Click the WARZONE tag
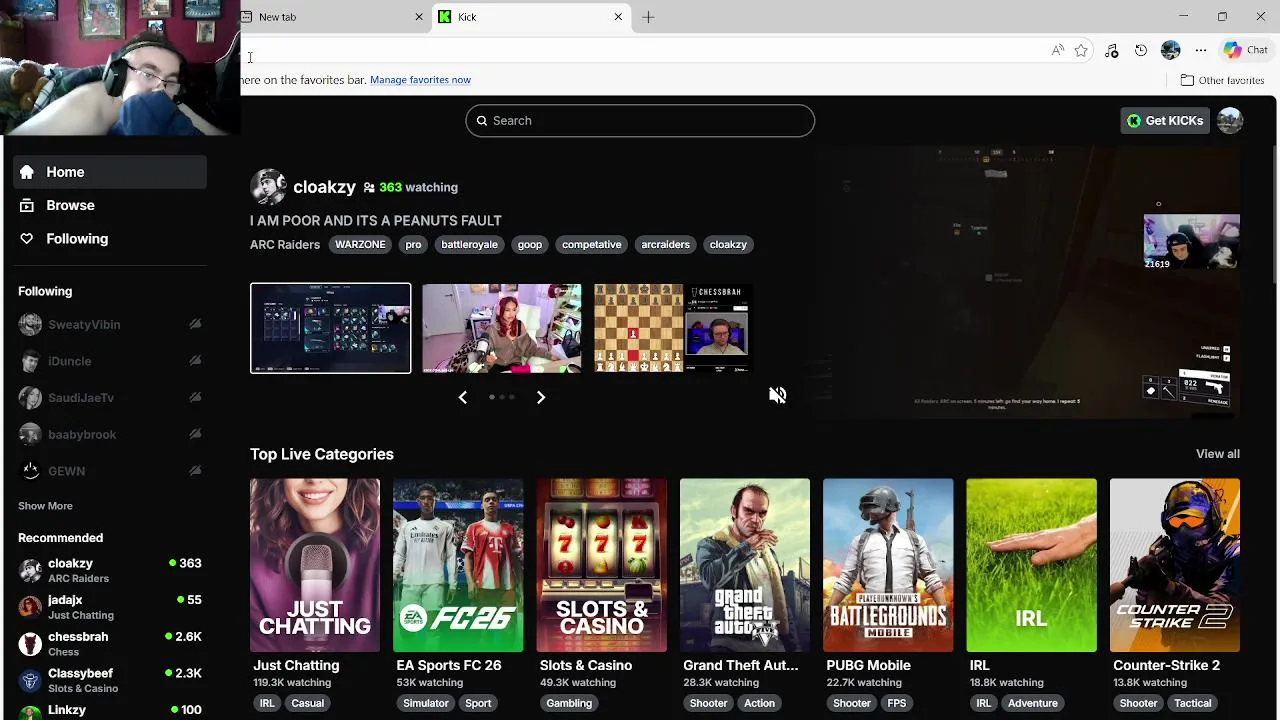This screenshot has width=1280, height=720. click(360, 244)
